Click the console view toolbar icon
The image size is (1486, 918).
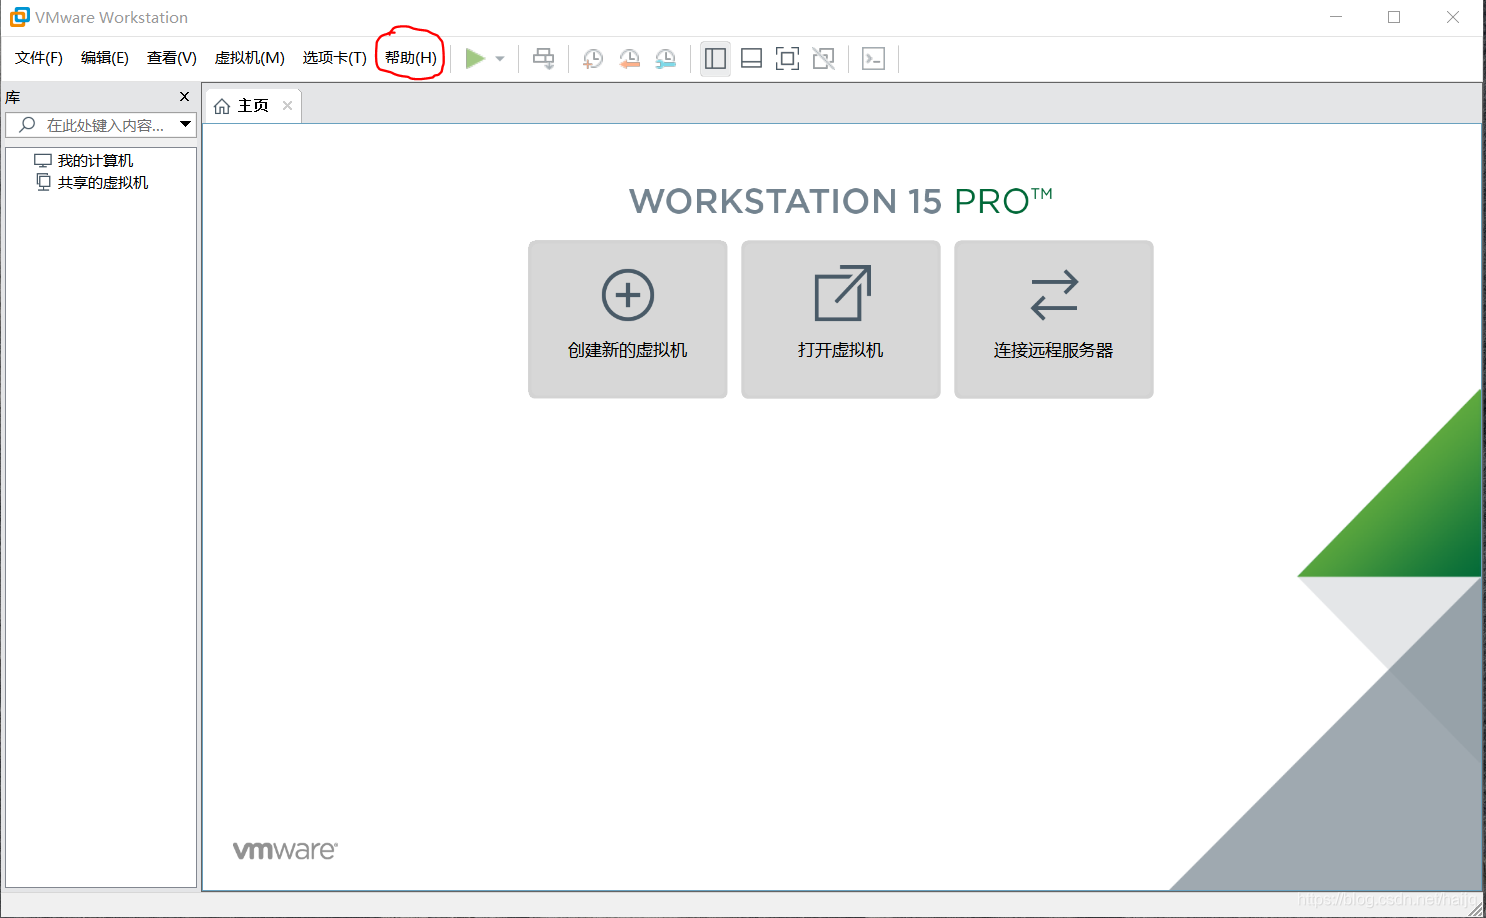tap(874, 59)
